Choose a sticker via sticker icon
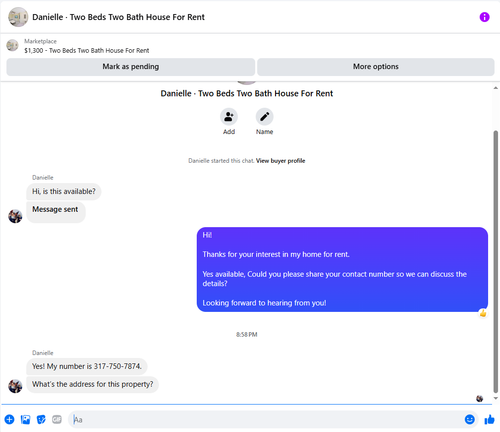The height and width of the screenshot is (432, 500). [41, 419]
